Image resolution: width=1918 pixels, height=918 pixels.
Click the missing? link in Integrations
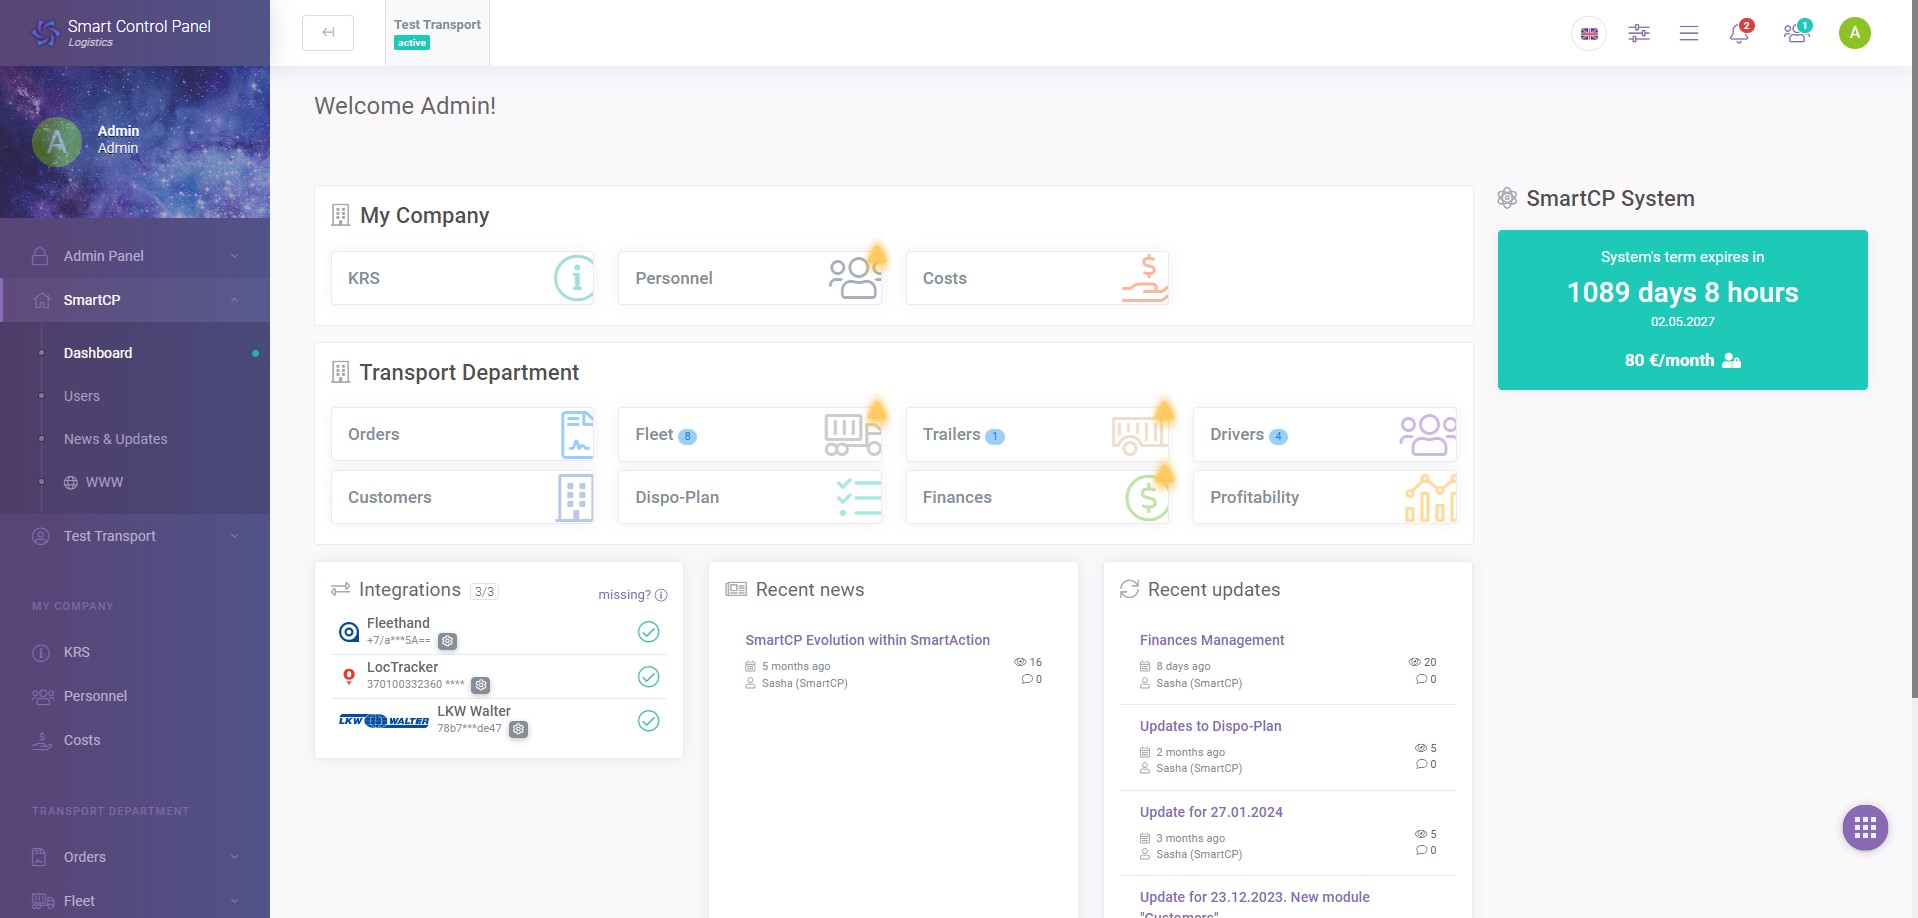(623, 594)
